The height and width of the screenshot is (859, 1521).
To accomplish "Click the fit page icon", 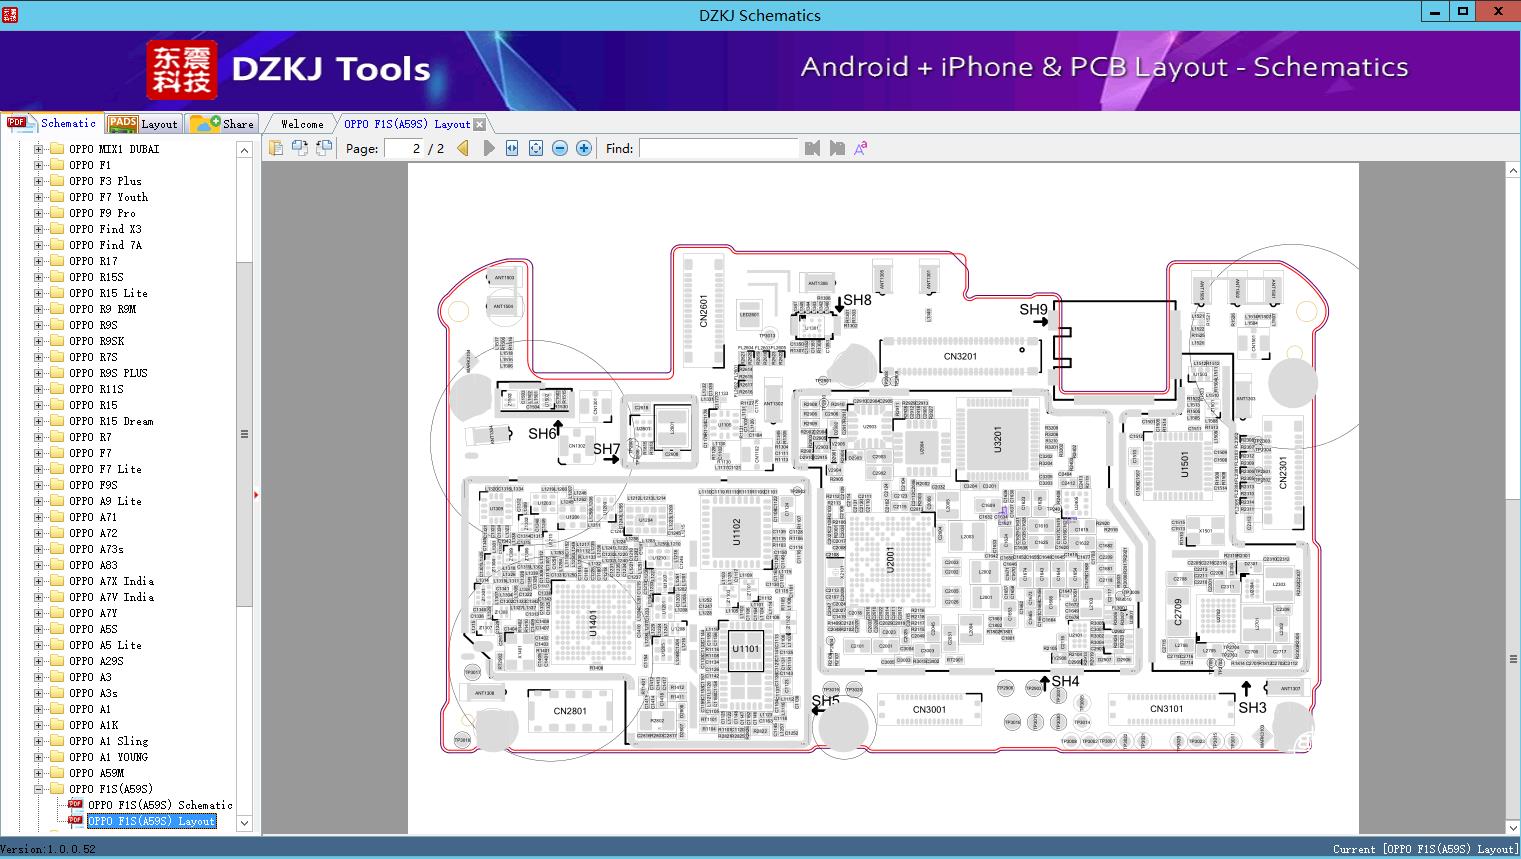I will click(536, 148).
